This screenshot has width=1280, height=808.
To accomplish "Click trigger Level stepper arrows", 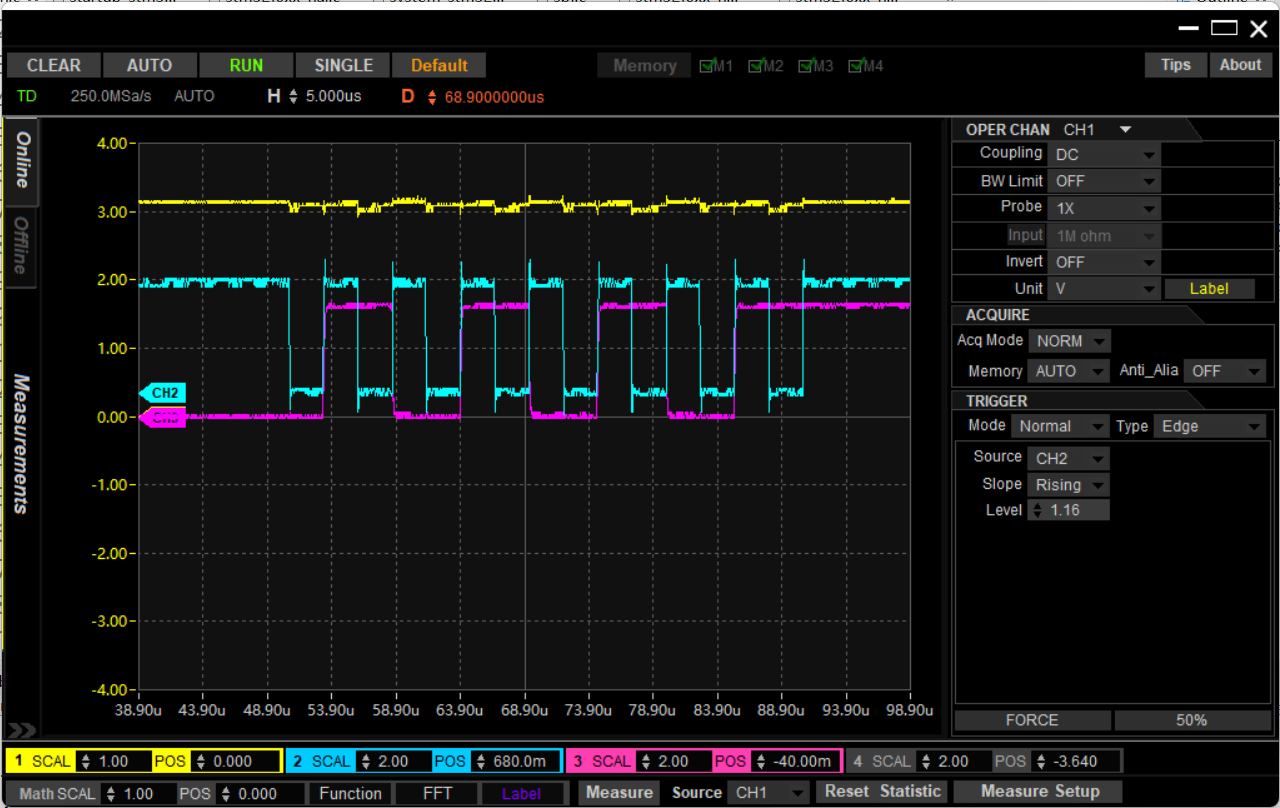I will 1037,511.
